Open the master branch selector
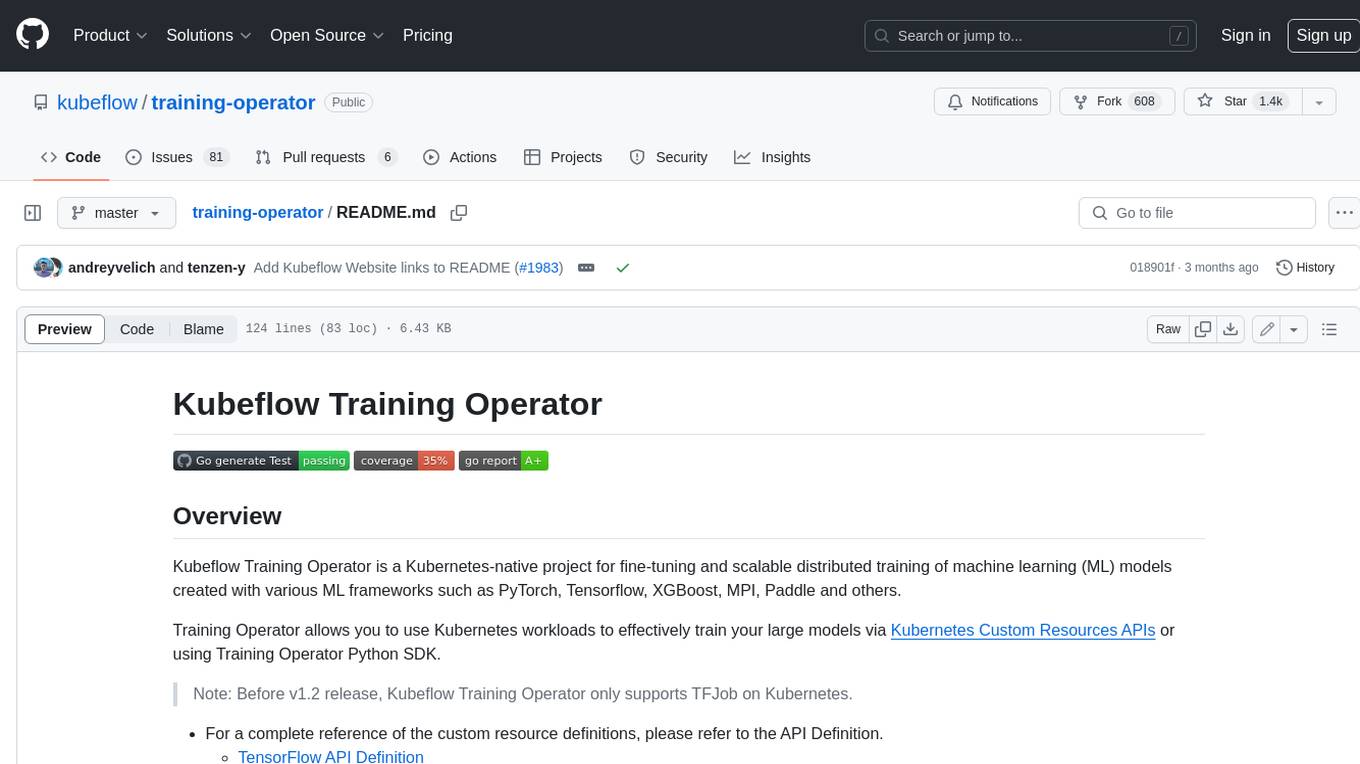 117,213
